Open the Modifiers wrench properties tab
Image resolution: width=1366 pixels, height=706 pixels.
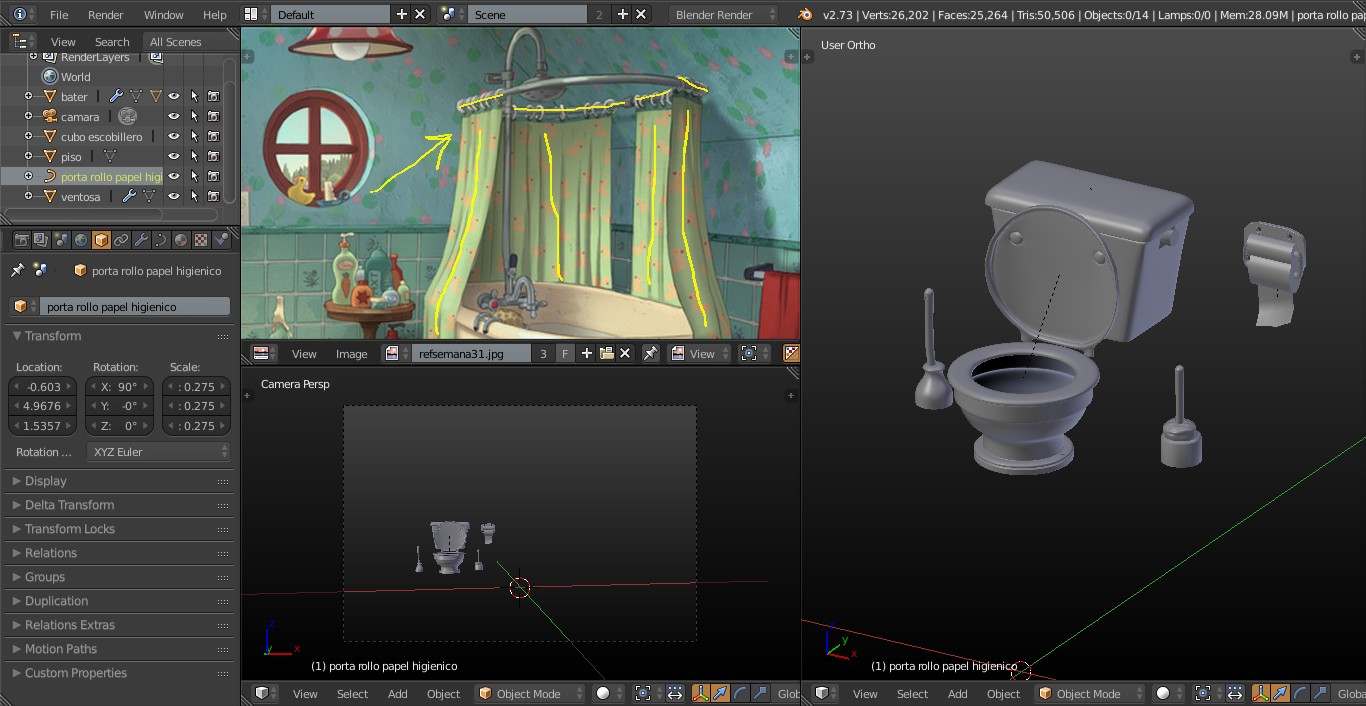click(x=141, y=240)
